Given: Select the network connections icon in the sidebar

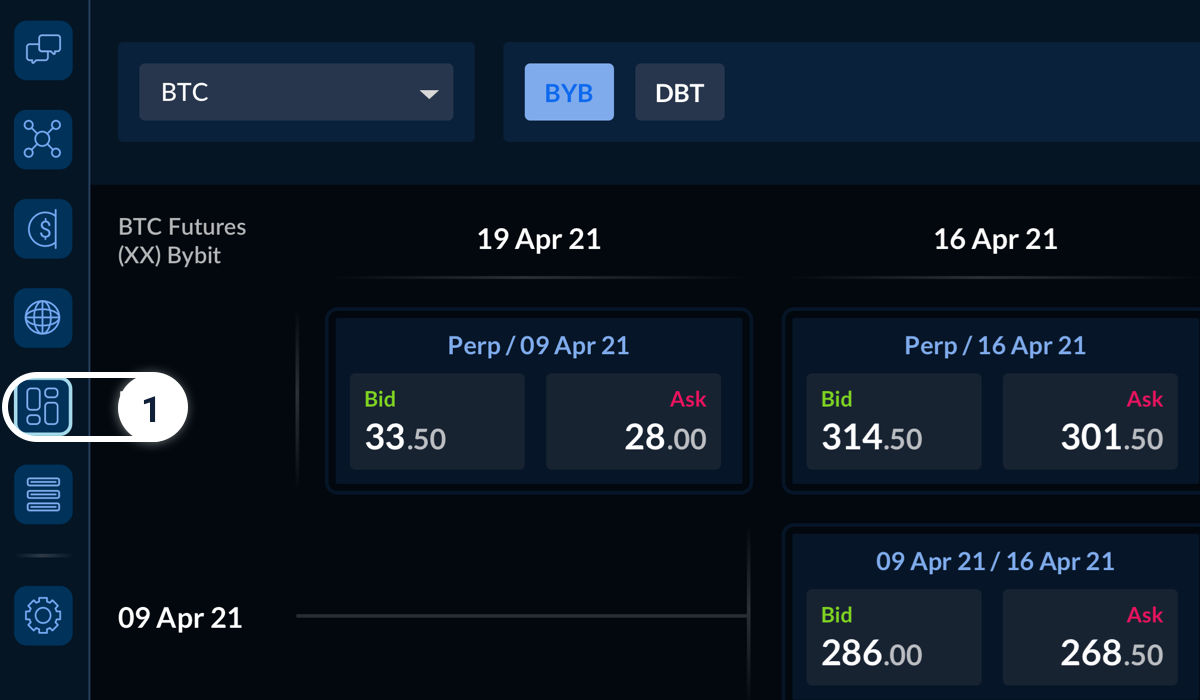Looking at the screenshot, I should click(43, 139).
